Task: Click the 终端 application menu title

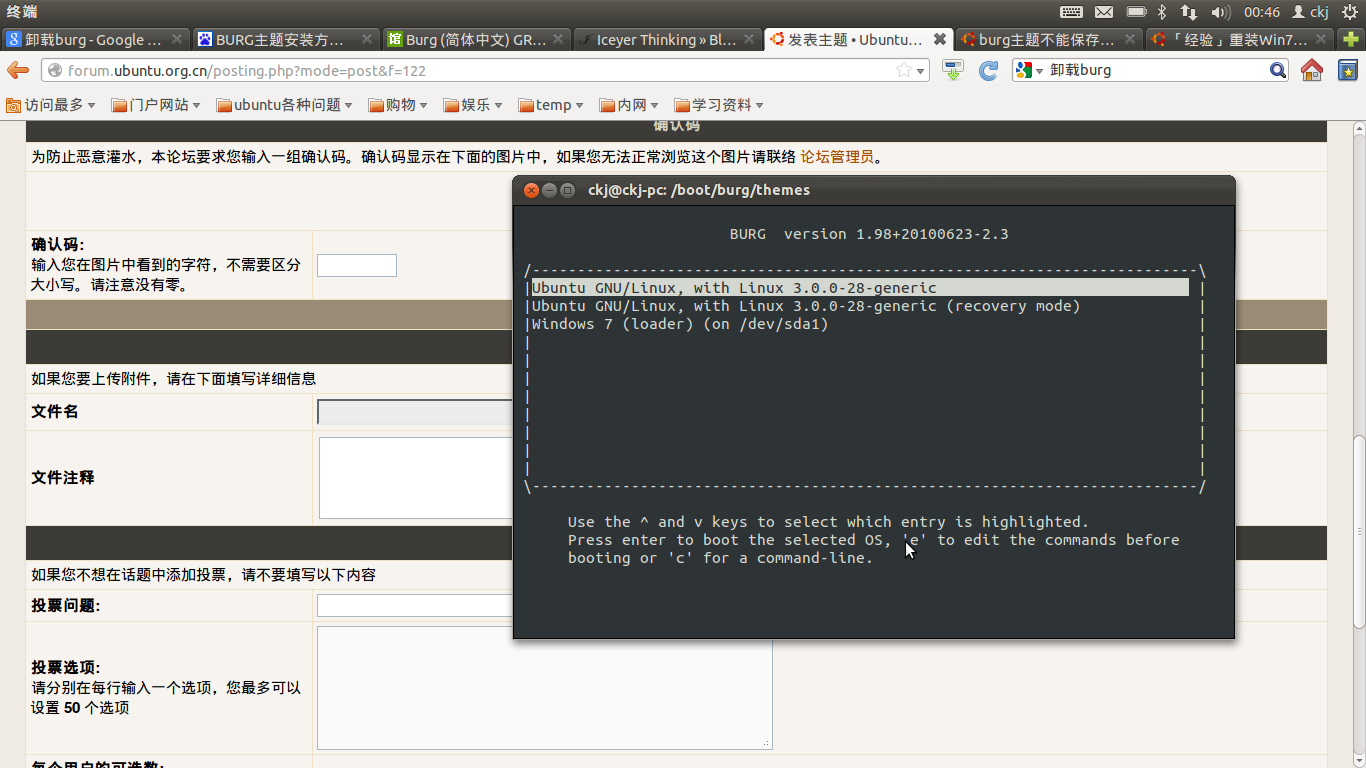Action: [22, 12]
